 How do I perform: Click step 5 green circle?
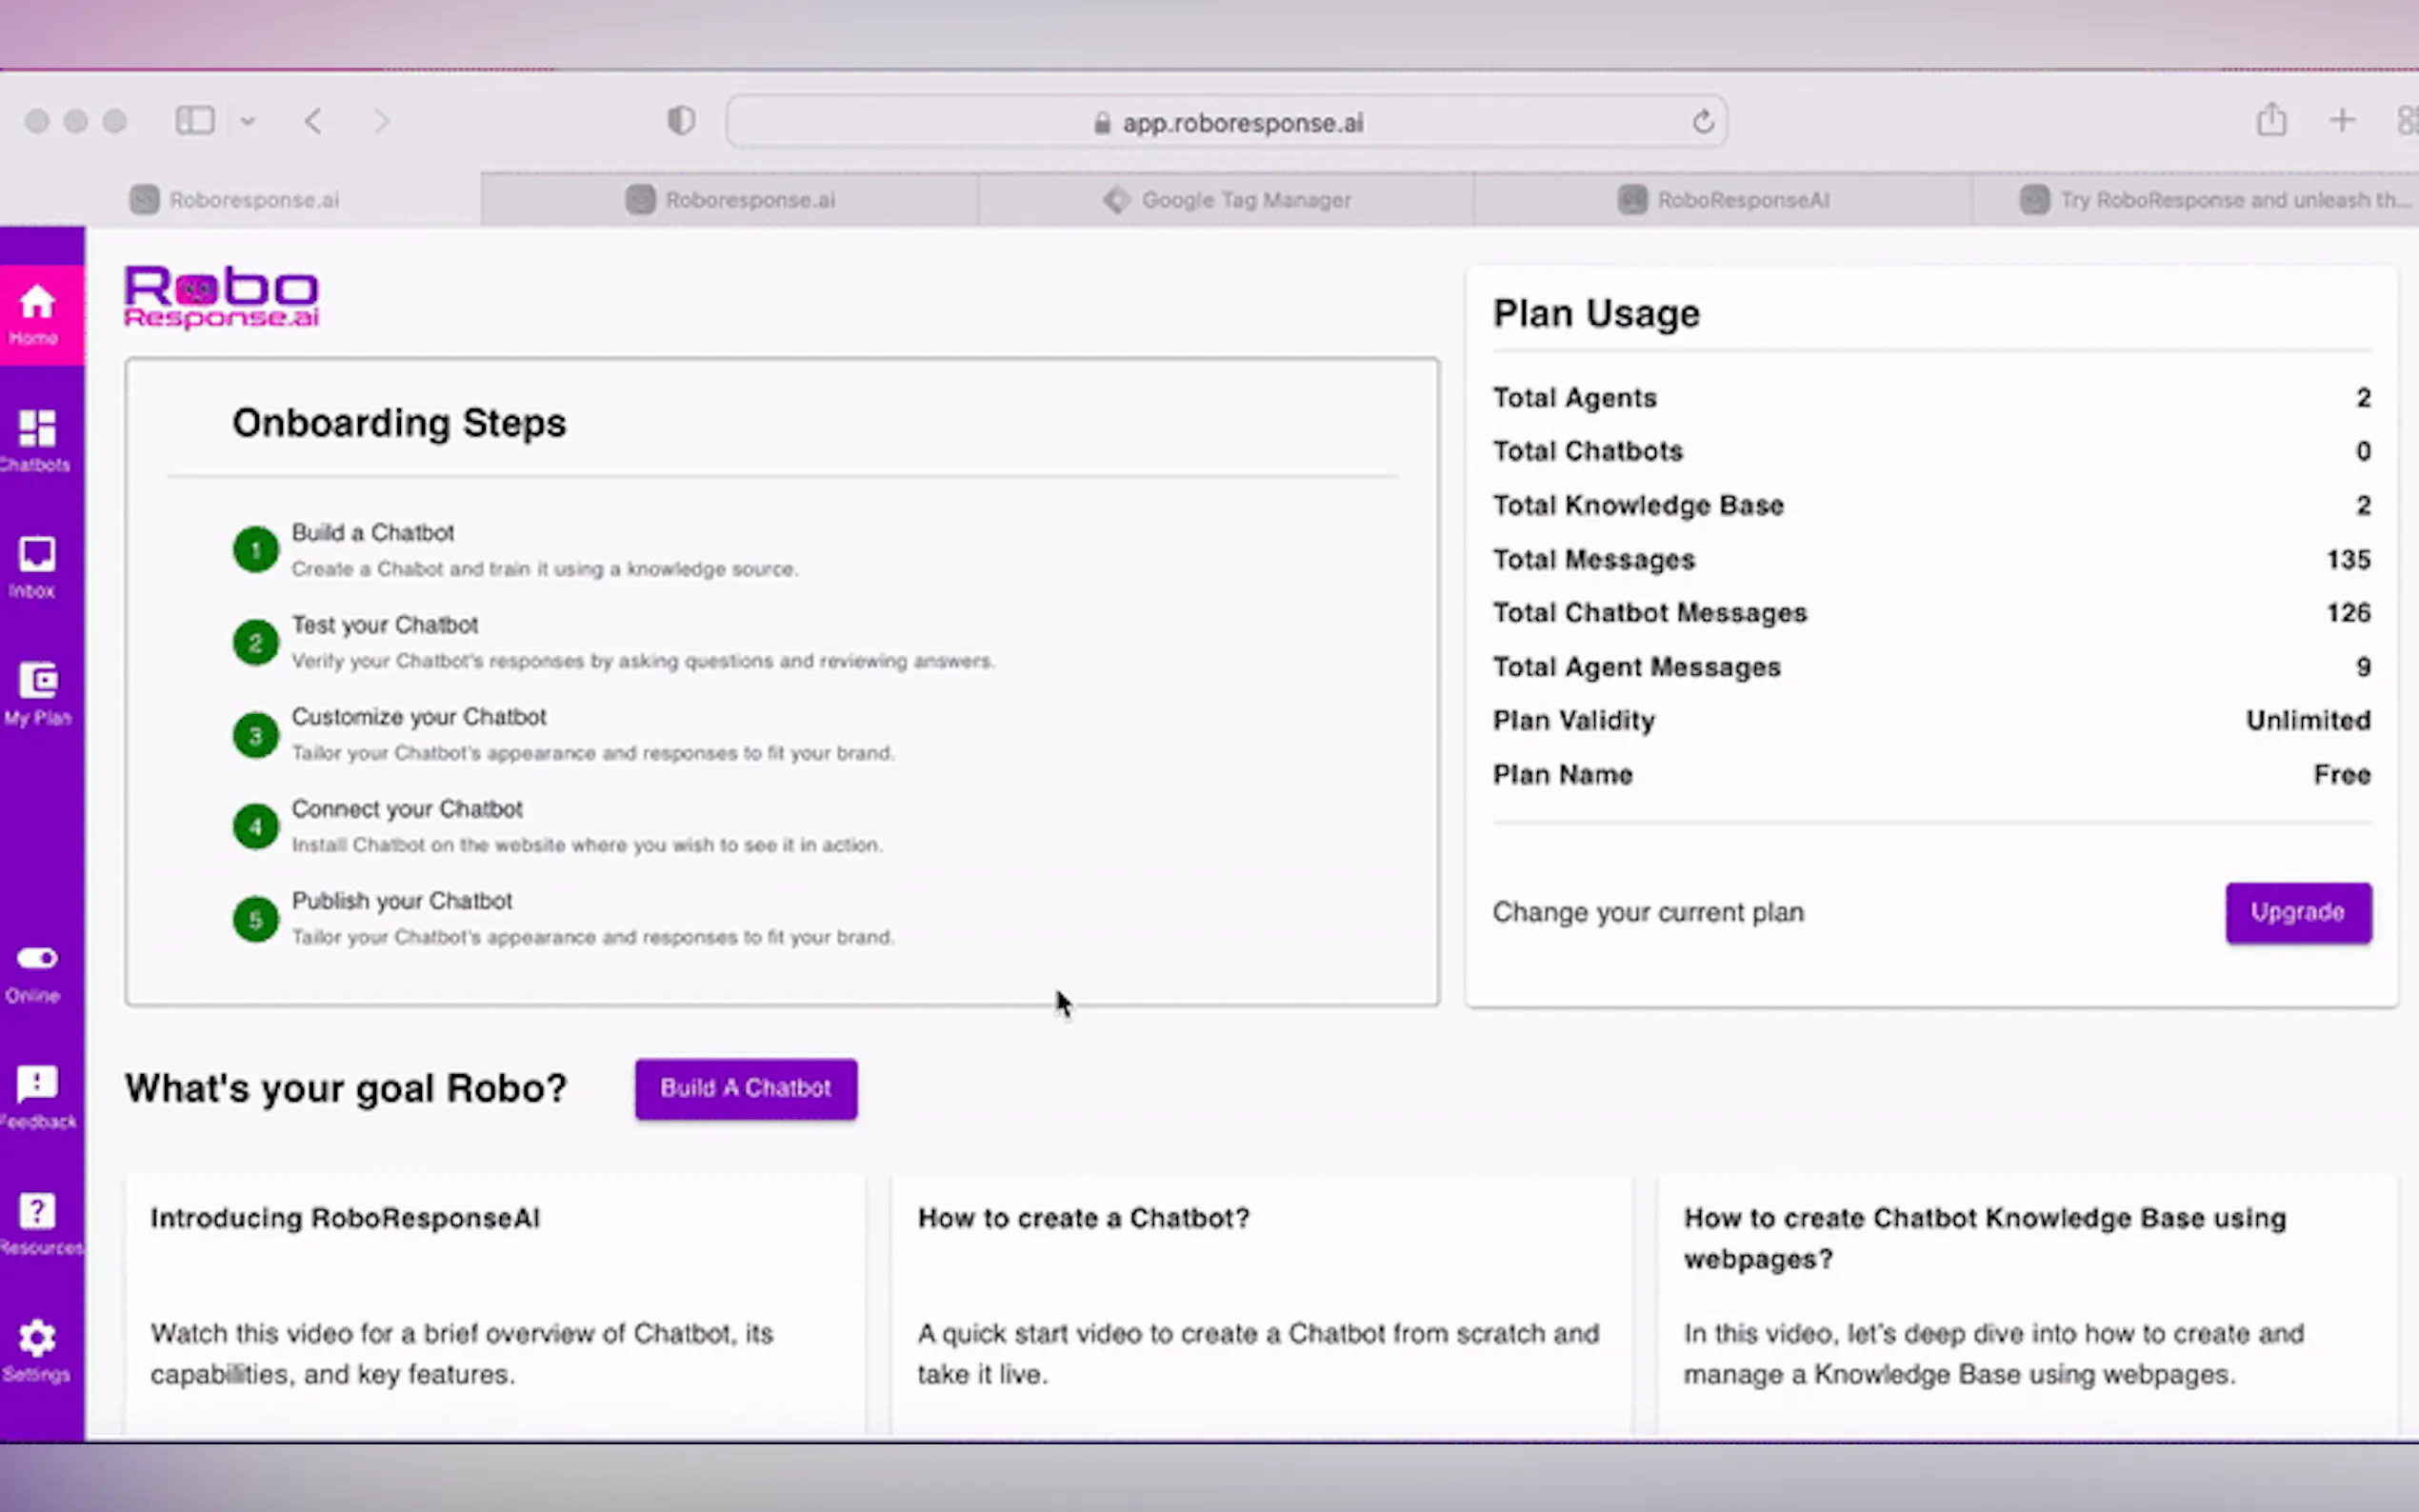(256, 919)
